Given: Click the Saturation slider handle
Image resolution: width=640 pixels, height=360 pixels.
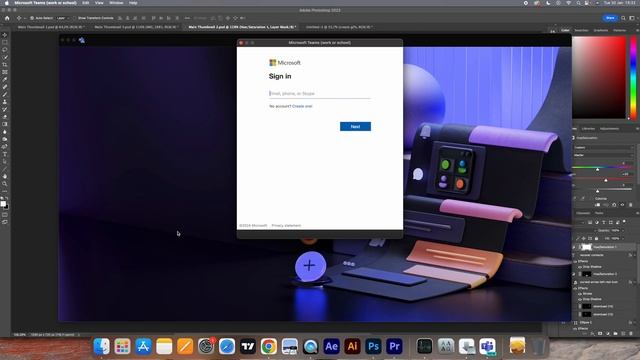Looking at the screenshot, I should tap(606, 180).
